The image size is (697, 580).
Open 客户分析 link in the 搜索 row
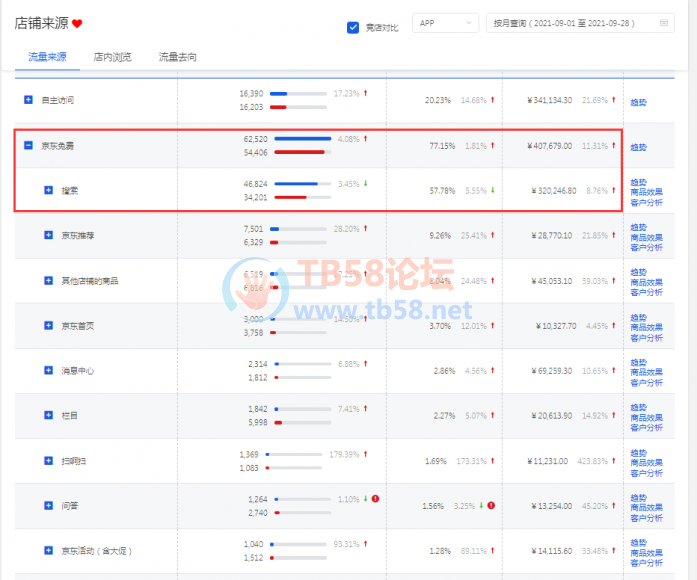[646, 203]
